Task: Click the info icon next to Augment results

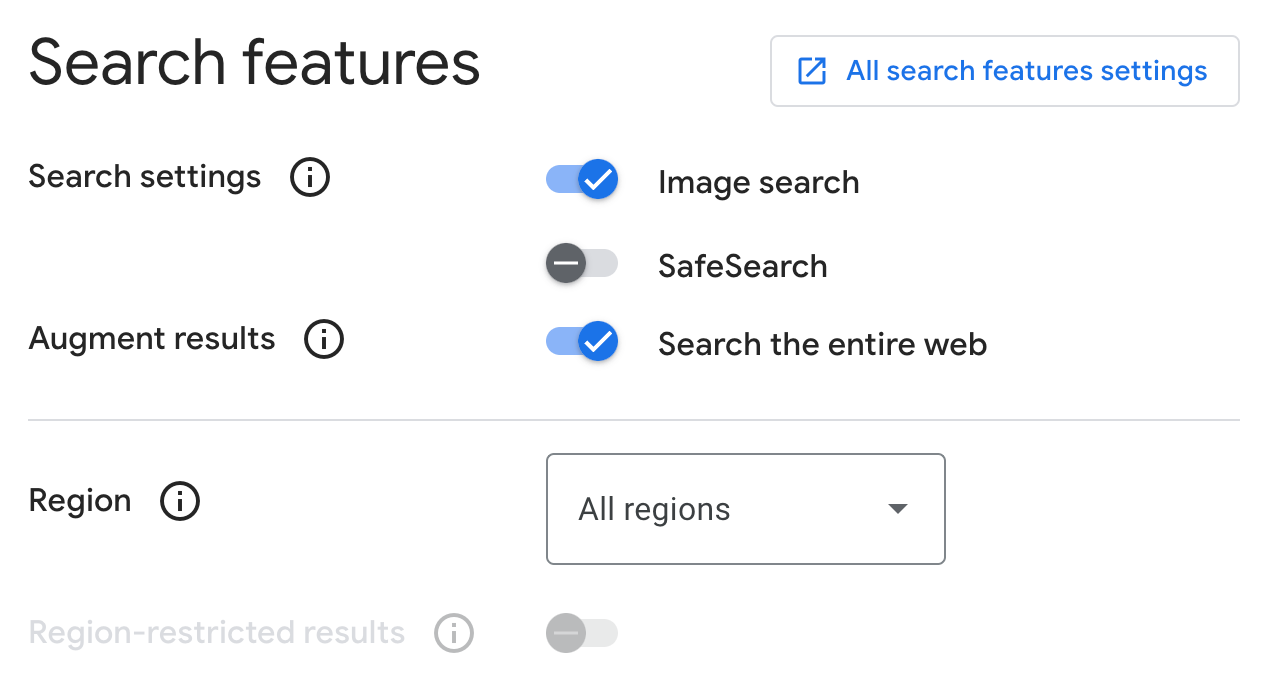Action: 324,339
